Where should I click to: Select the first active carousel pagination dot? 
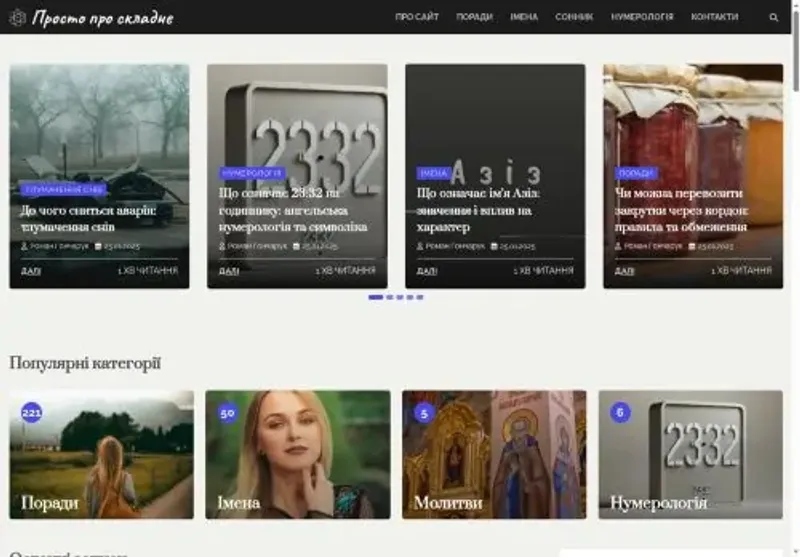(375, 297)
